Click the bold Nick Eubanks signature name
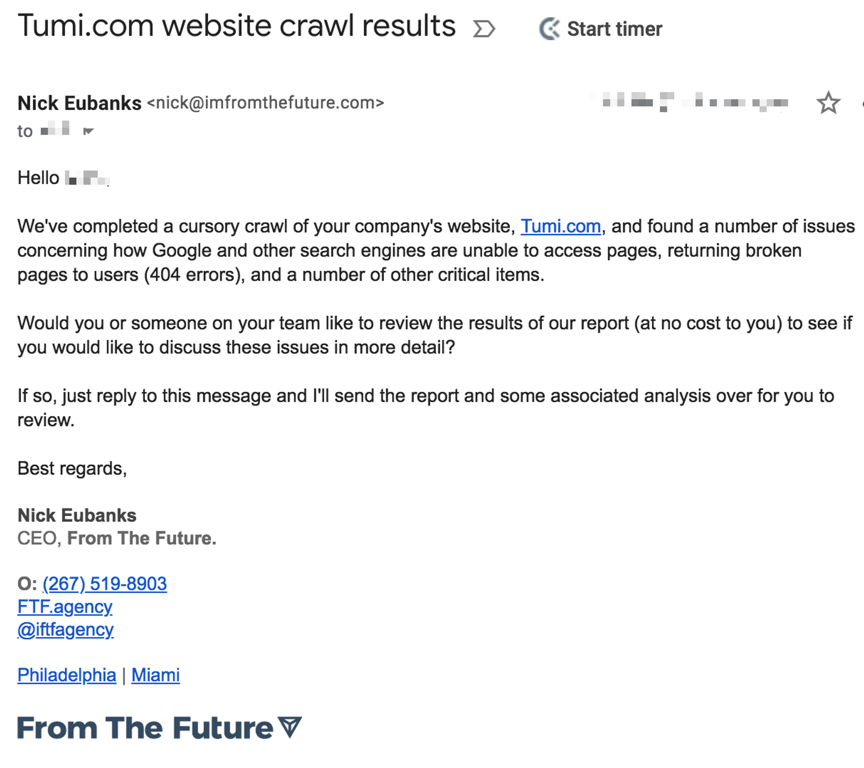The width and height of the screenshot is (864, 768). [77, 516]
